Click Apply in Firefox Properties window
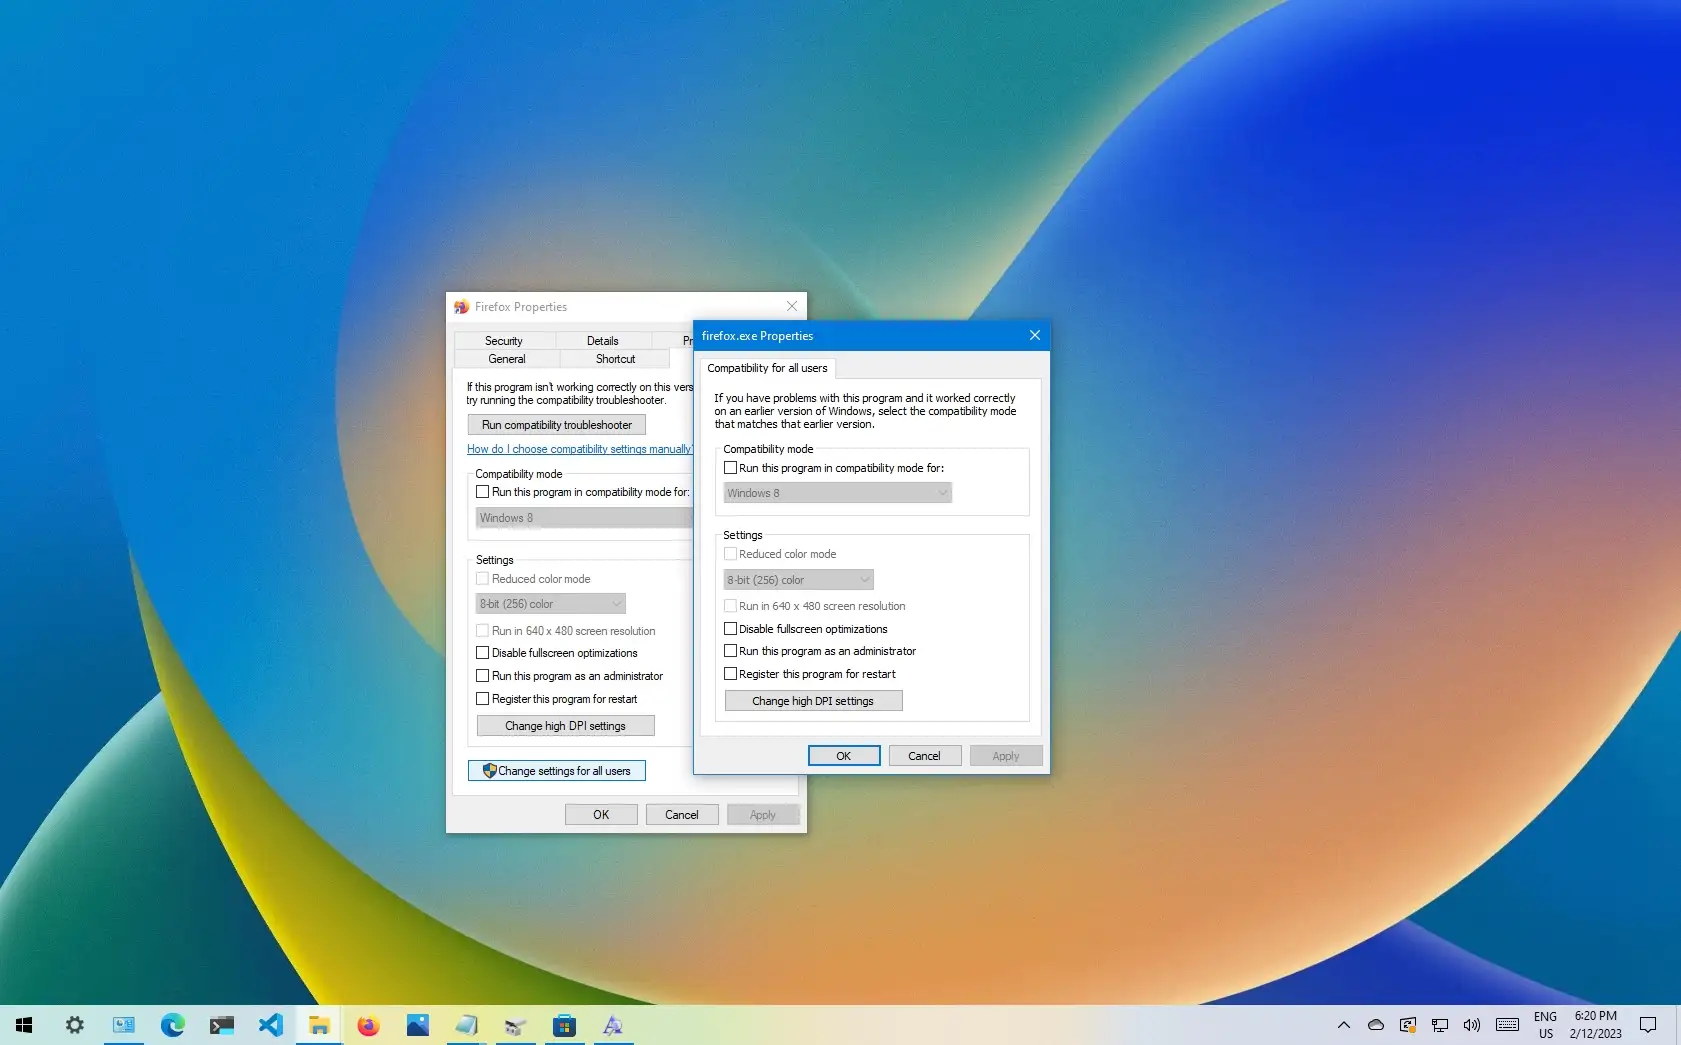1681x1045 pixels. pyautogui.click(x=763, y=815)
